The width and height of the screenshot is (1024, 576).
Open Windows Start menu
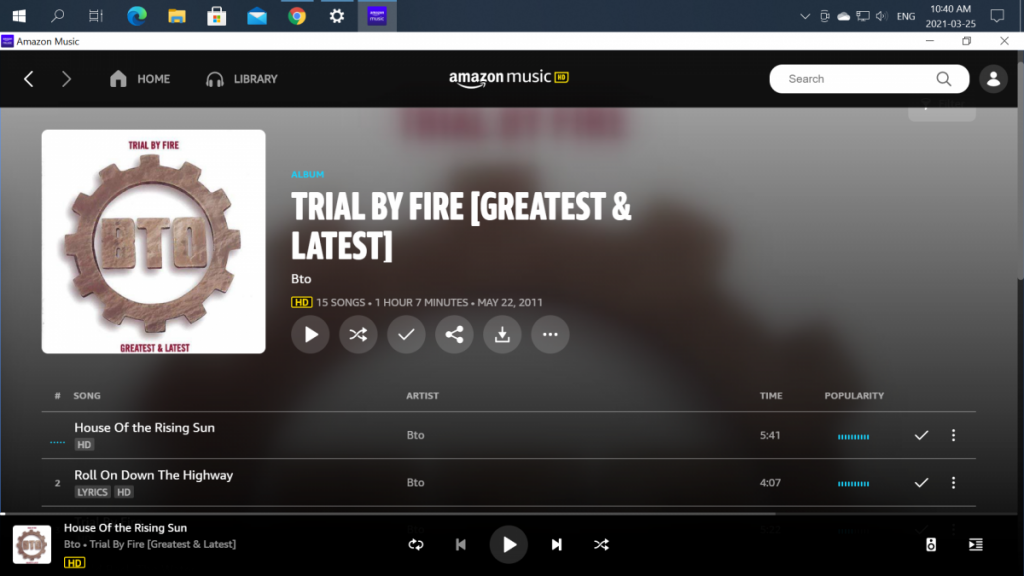pyautogui.click(x=19, y=16)
